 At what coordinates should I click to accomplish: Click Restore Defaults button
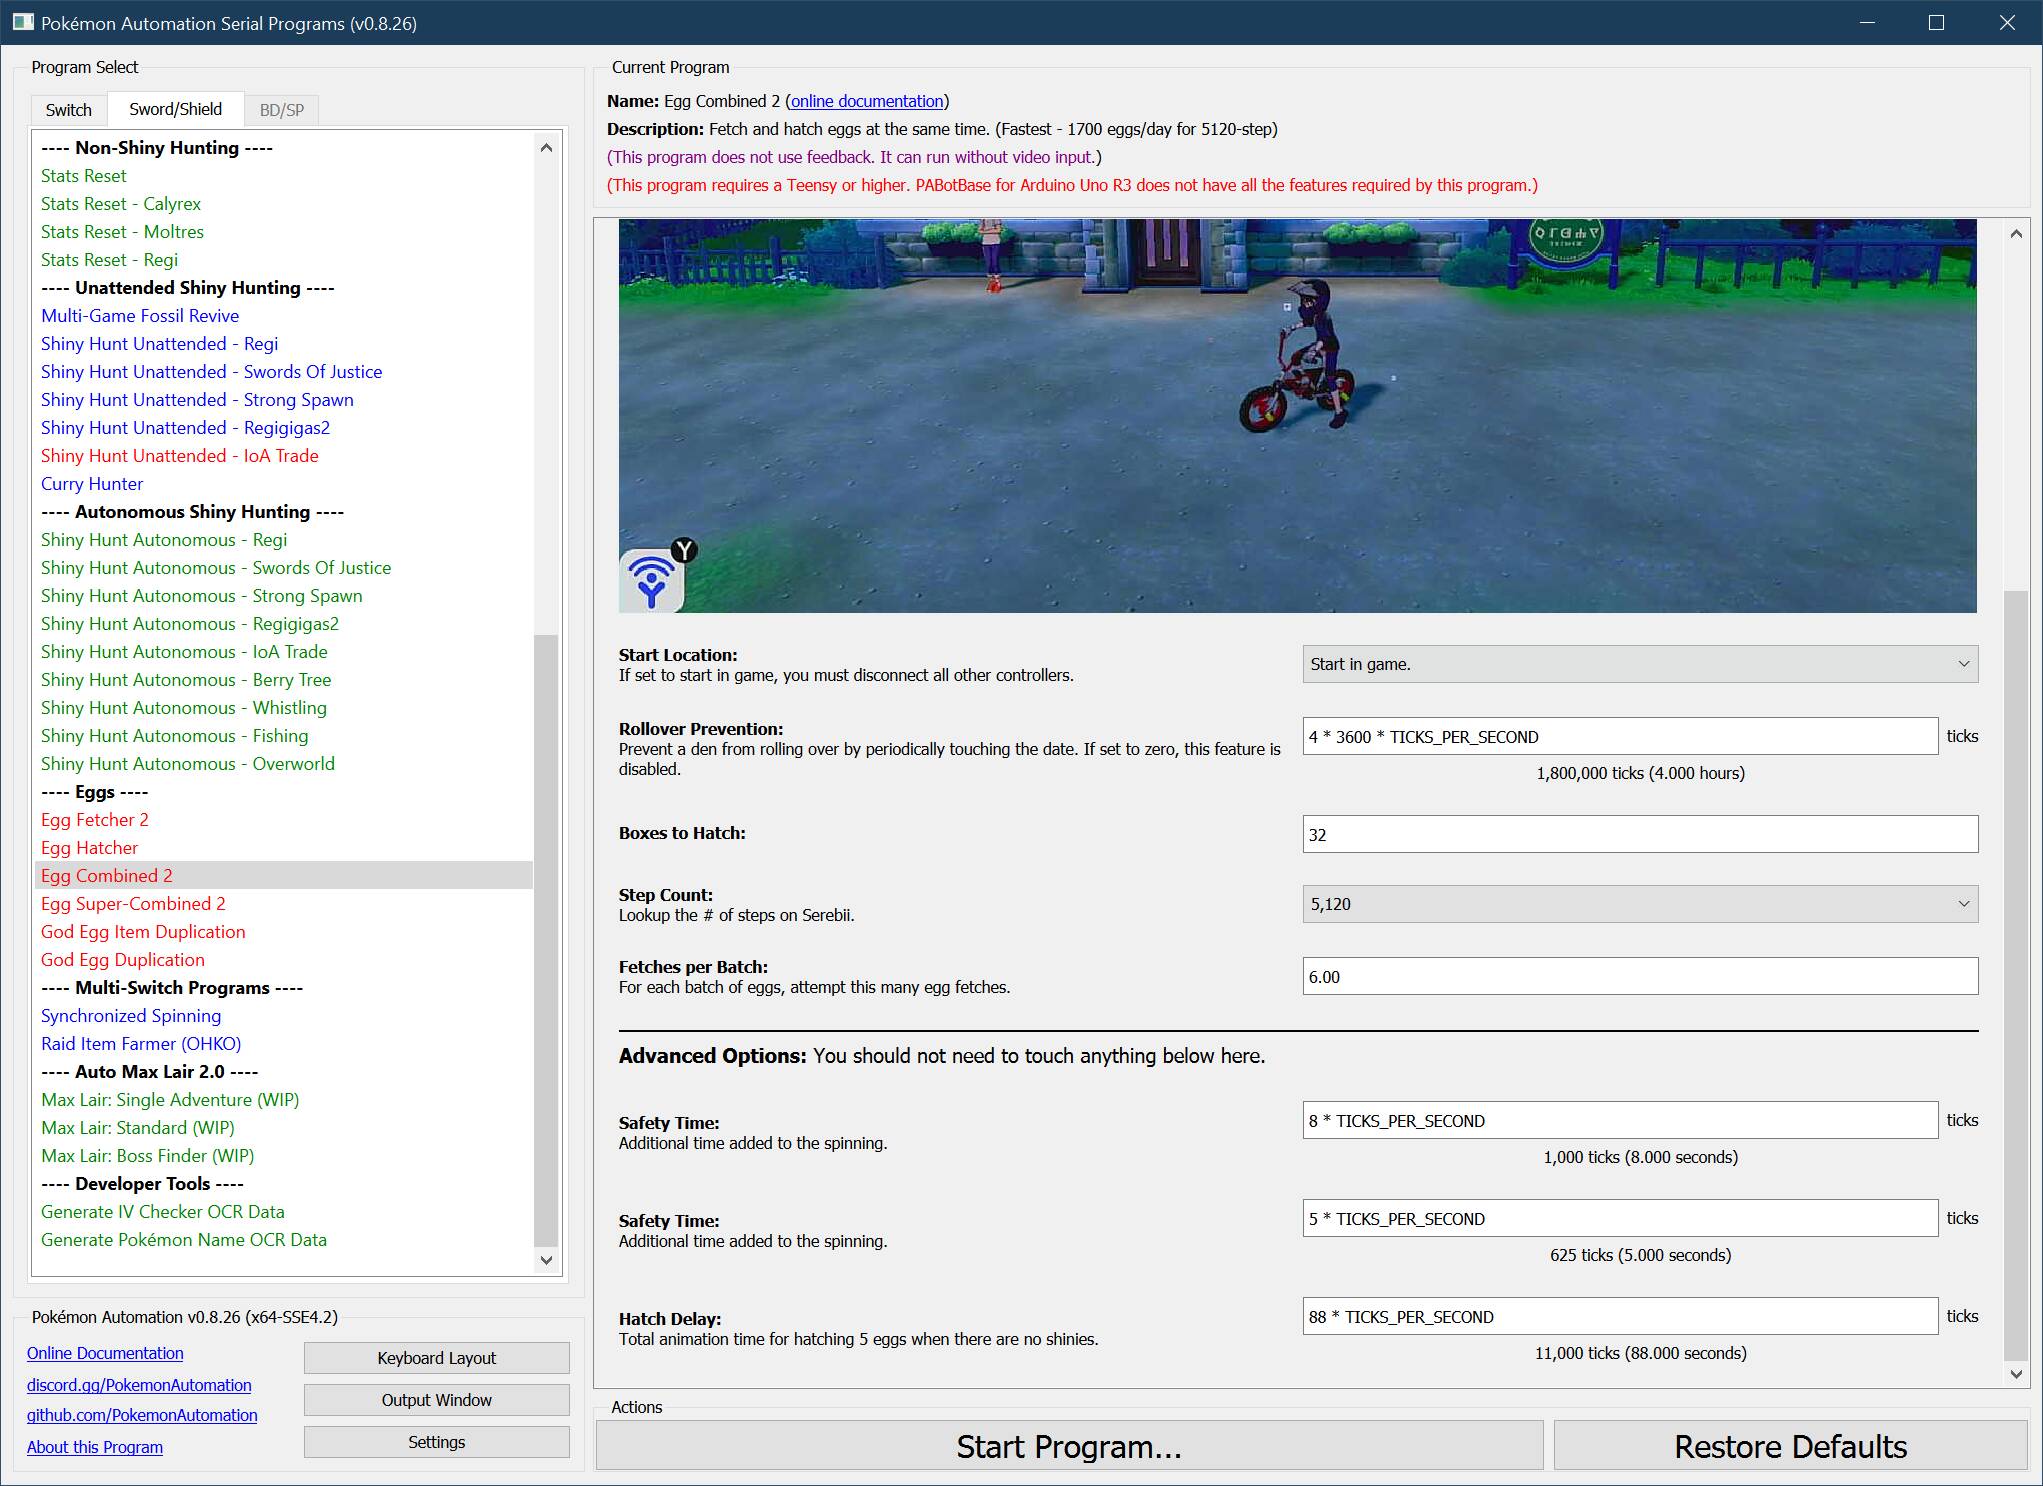pos(1789,1446)
